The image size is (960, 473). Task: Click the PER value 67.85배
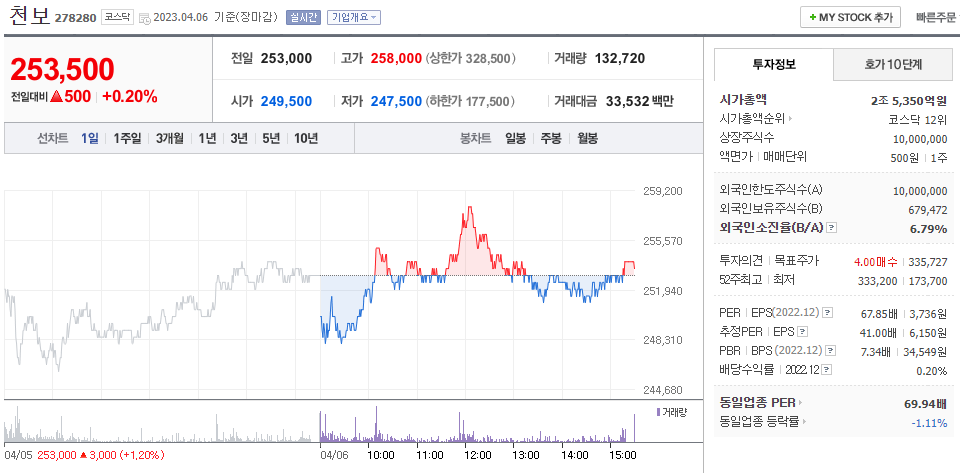point(879,313)
